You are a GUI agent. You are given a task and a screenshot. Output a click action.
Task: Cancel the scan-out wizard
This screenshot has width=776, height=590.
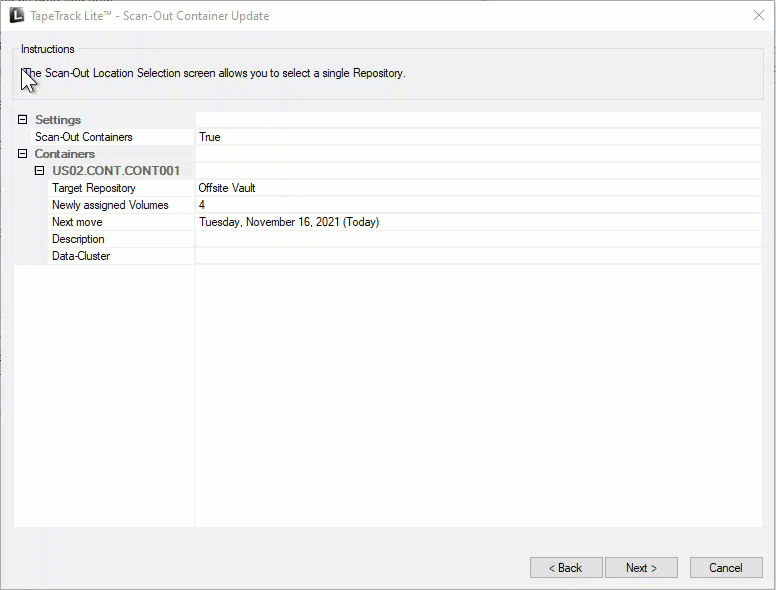tap(726, 568)
